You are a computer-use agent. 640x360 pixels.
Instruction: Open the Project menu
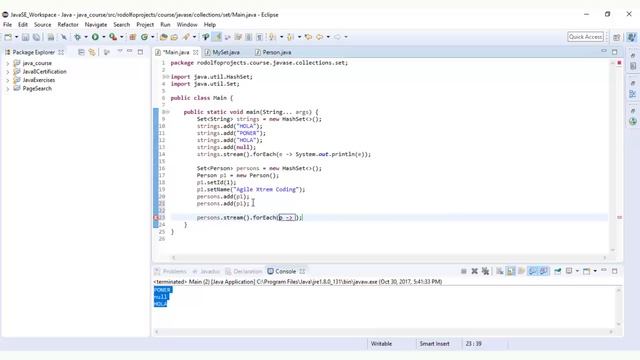(x=145, y=25)
